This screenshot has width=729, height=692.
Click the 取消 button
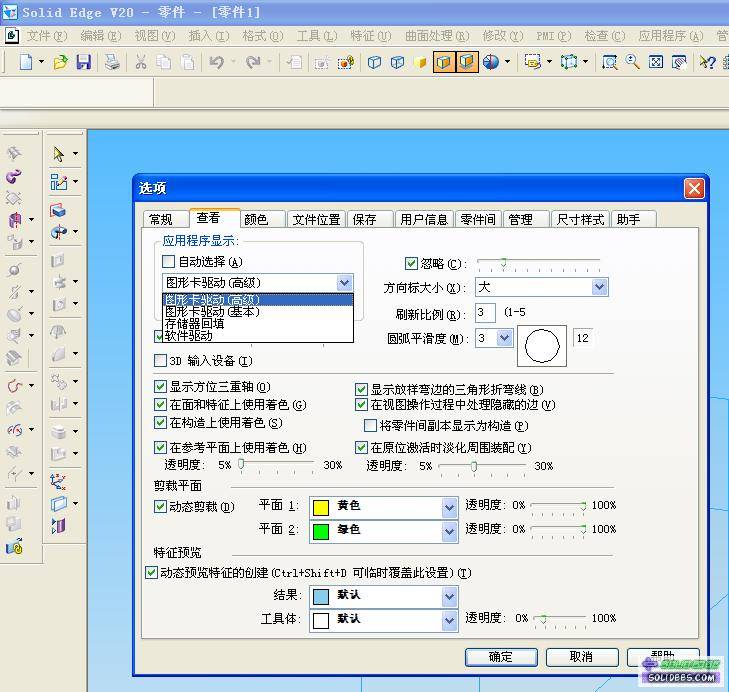[x=582, y=657]
